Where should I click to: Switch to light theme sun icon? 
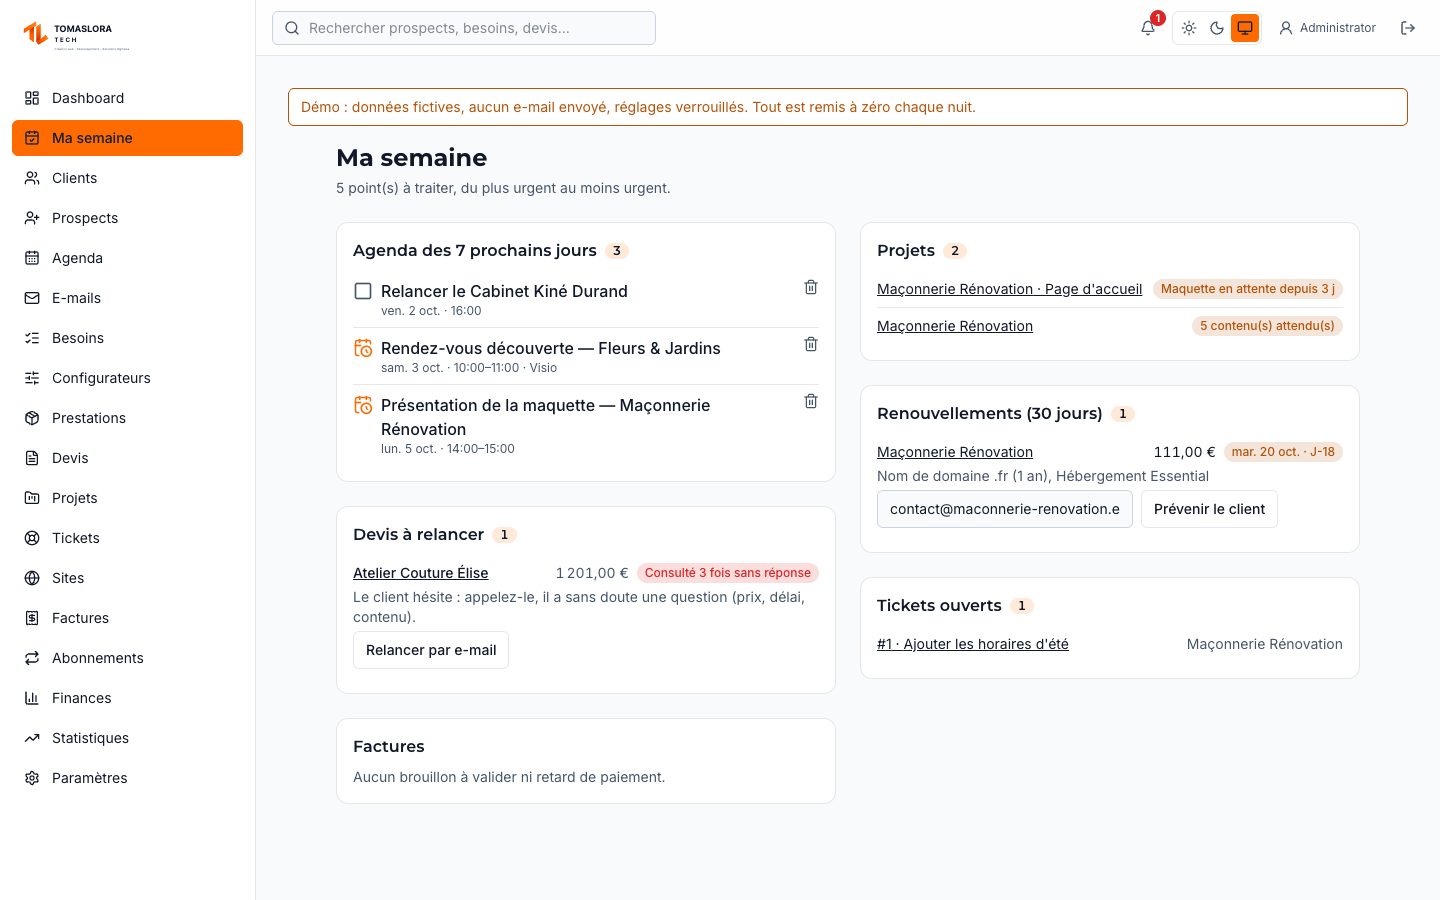pos(1189,28)
